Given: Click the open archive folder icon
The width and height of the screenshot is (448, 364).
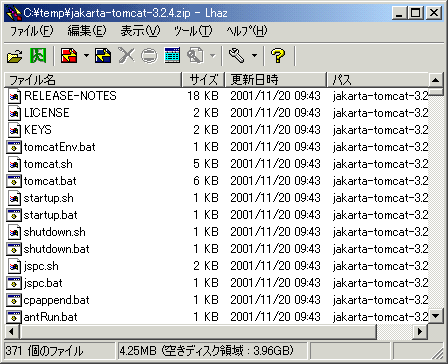Looking at the screenshot, I should (x=14, y=56).
